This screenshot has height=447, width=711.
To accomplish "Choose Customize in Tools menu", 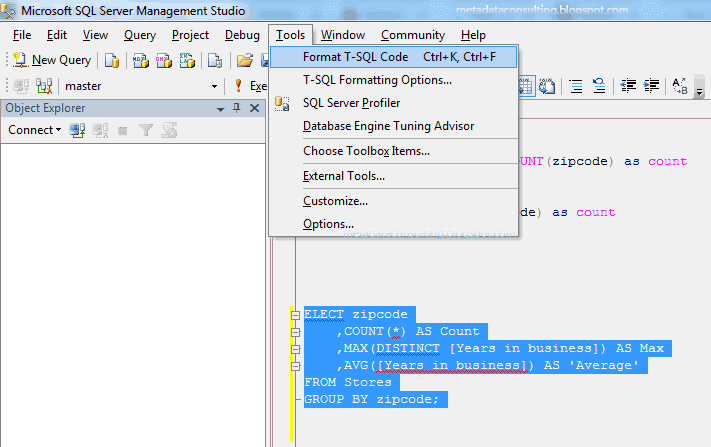I will 394,201.
